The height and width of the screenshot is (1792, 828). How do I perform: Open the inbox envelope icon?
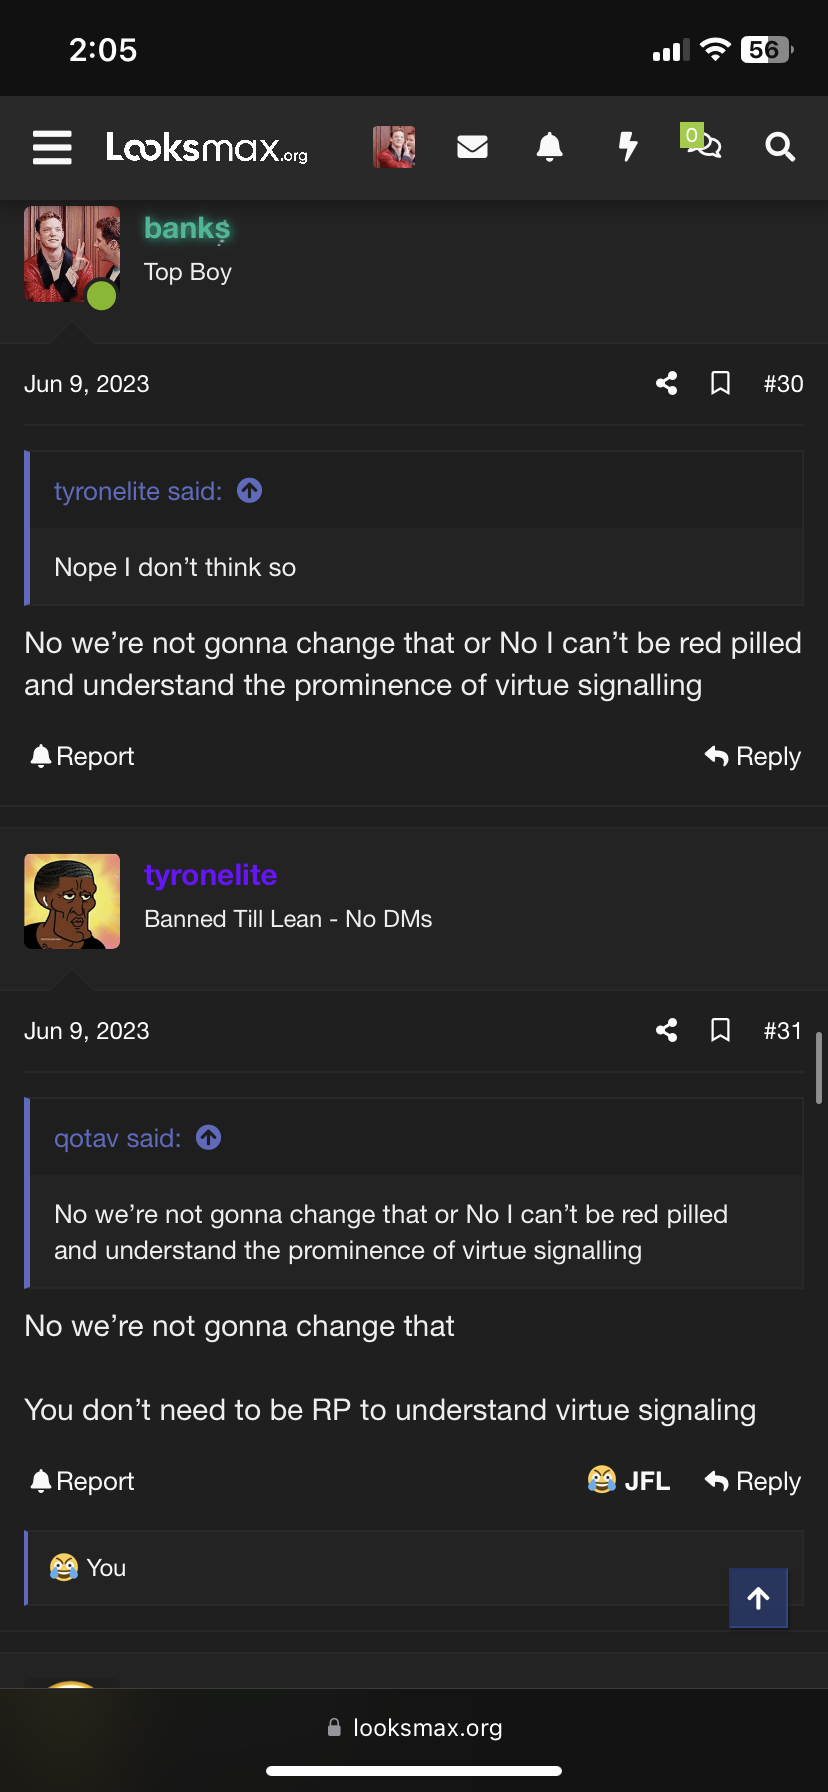pos(472,147)
